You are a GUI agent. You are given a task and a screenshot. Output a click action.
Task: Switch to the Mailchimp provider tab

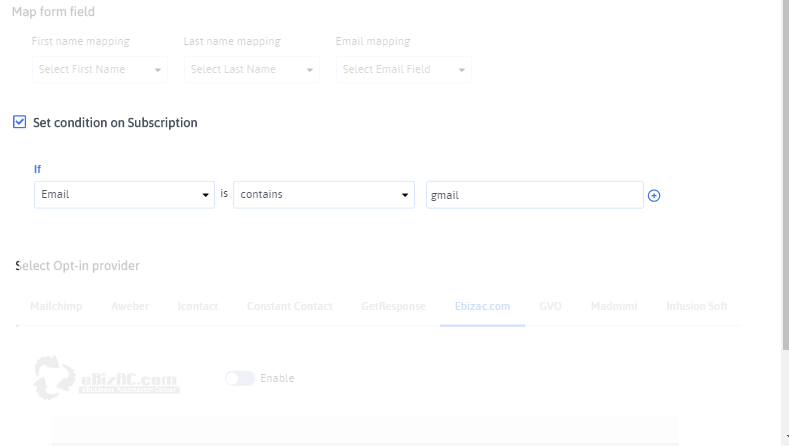(x=55, y=306)
